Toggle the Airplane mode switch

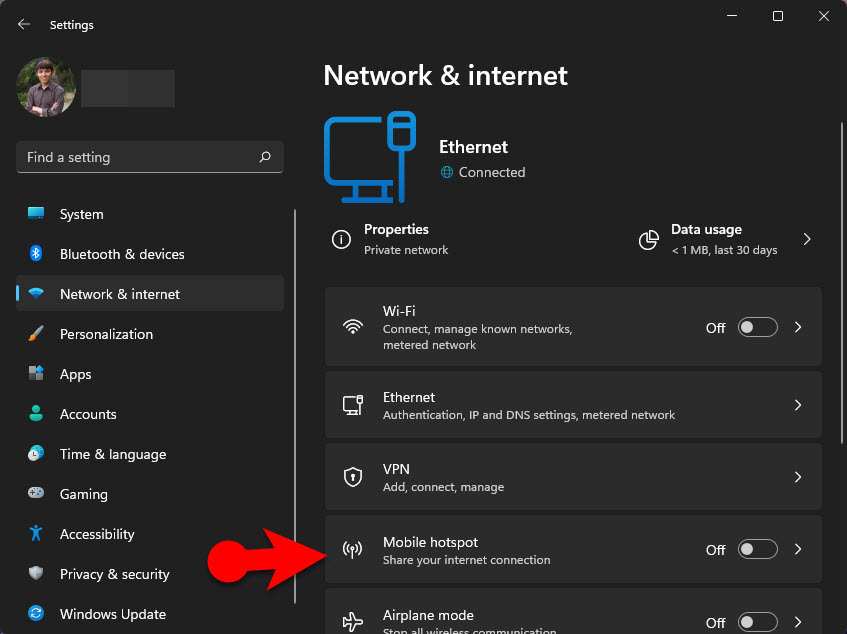pyautogui.click(x=758, y=622)
